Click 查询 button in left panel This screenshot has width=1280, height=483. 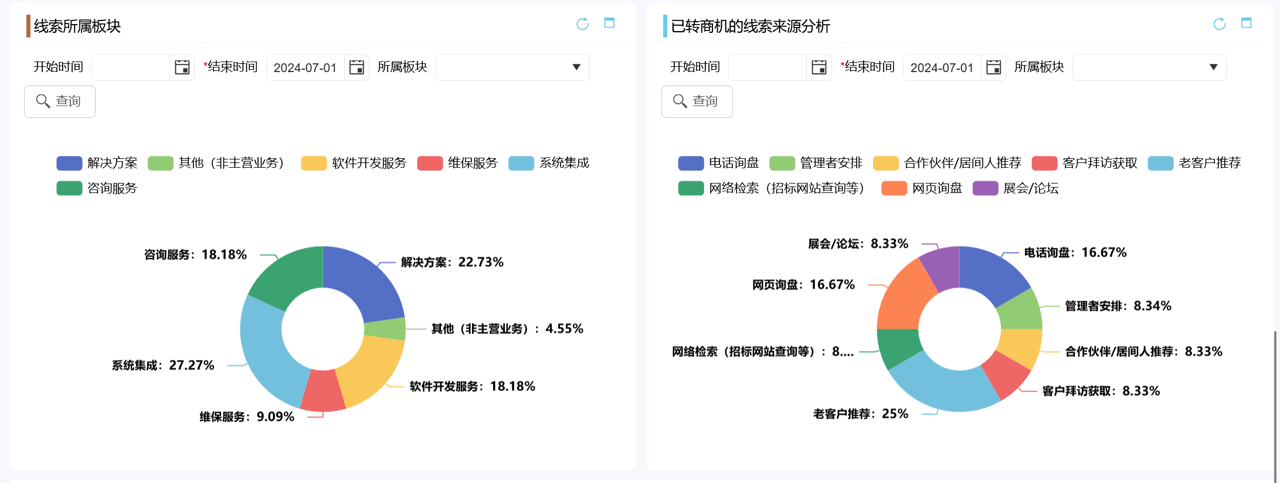[x=60, y=101]
